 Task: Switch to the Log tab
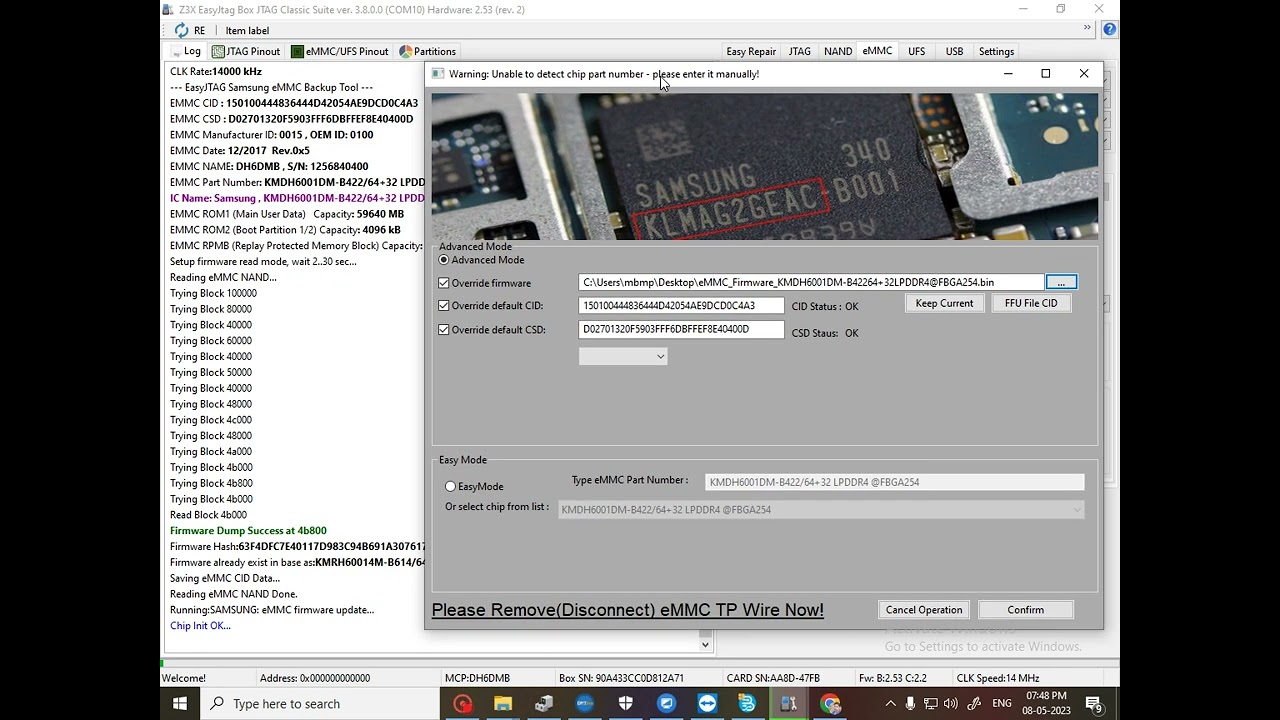186,51
